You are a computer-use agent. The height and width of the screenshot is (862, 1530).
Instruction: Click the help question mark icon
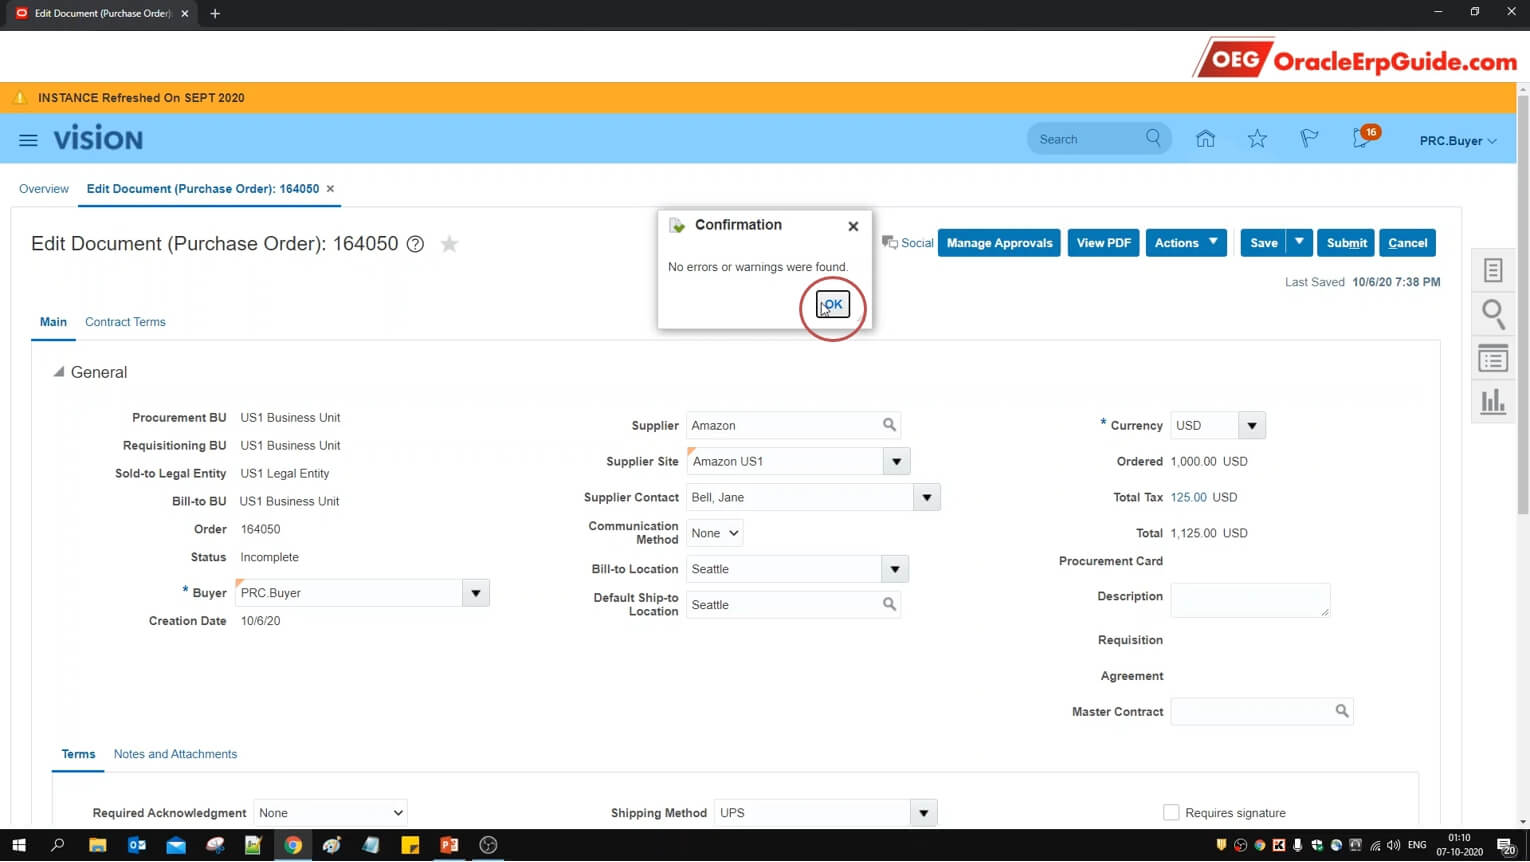point(415,244)
